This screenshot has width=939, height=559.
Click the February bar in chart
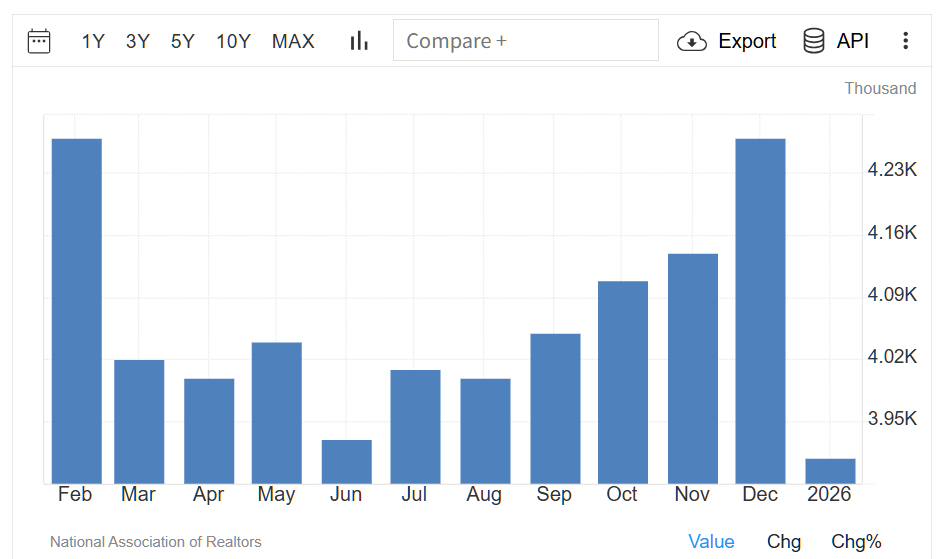(77, 310)
